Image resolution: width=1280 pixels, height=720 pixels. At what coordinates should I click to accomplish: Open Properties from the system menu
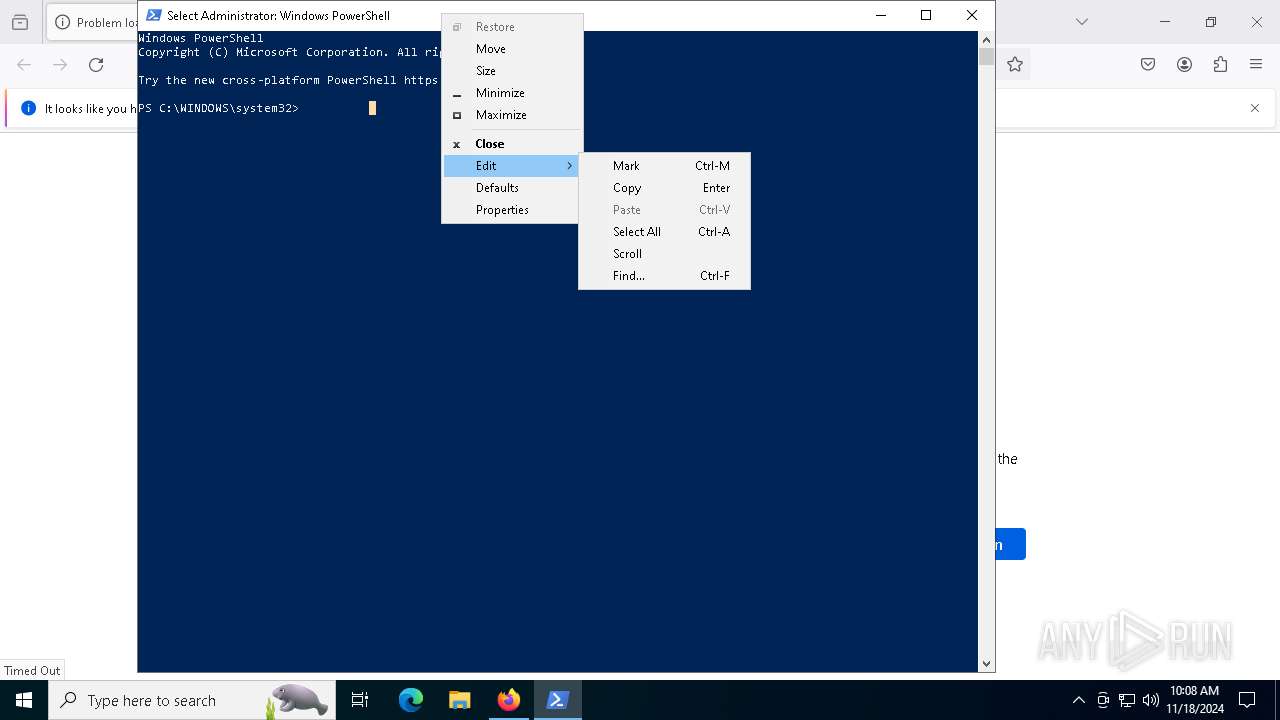[x=512, y=210]
